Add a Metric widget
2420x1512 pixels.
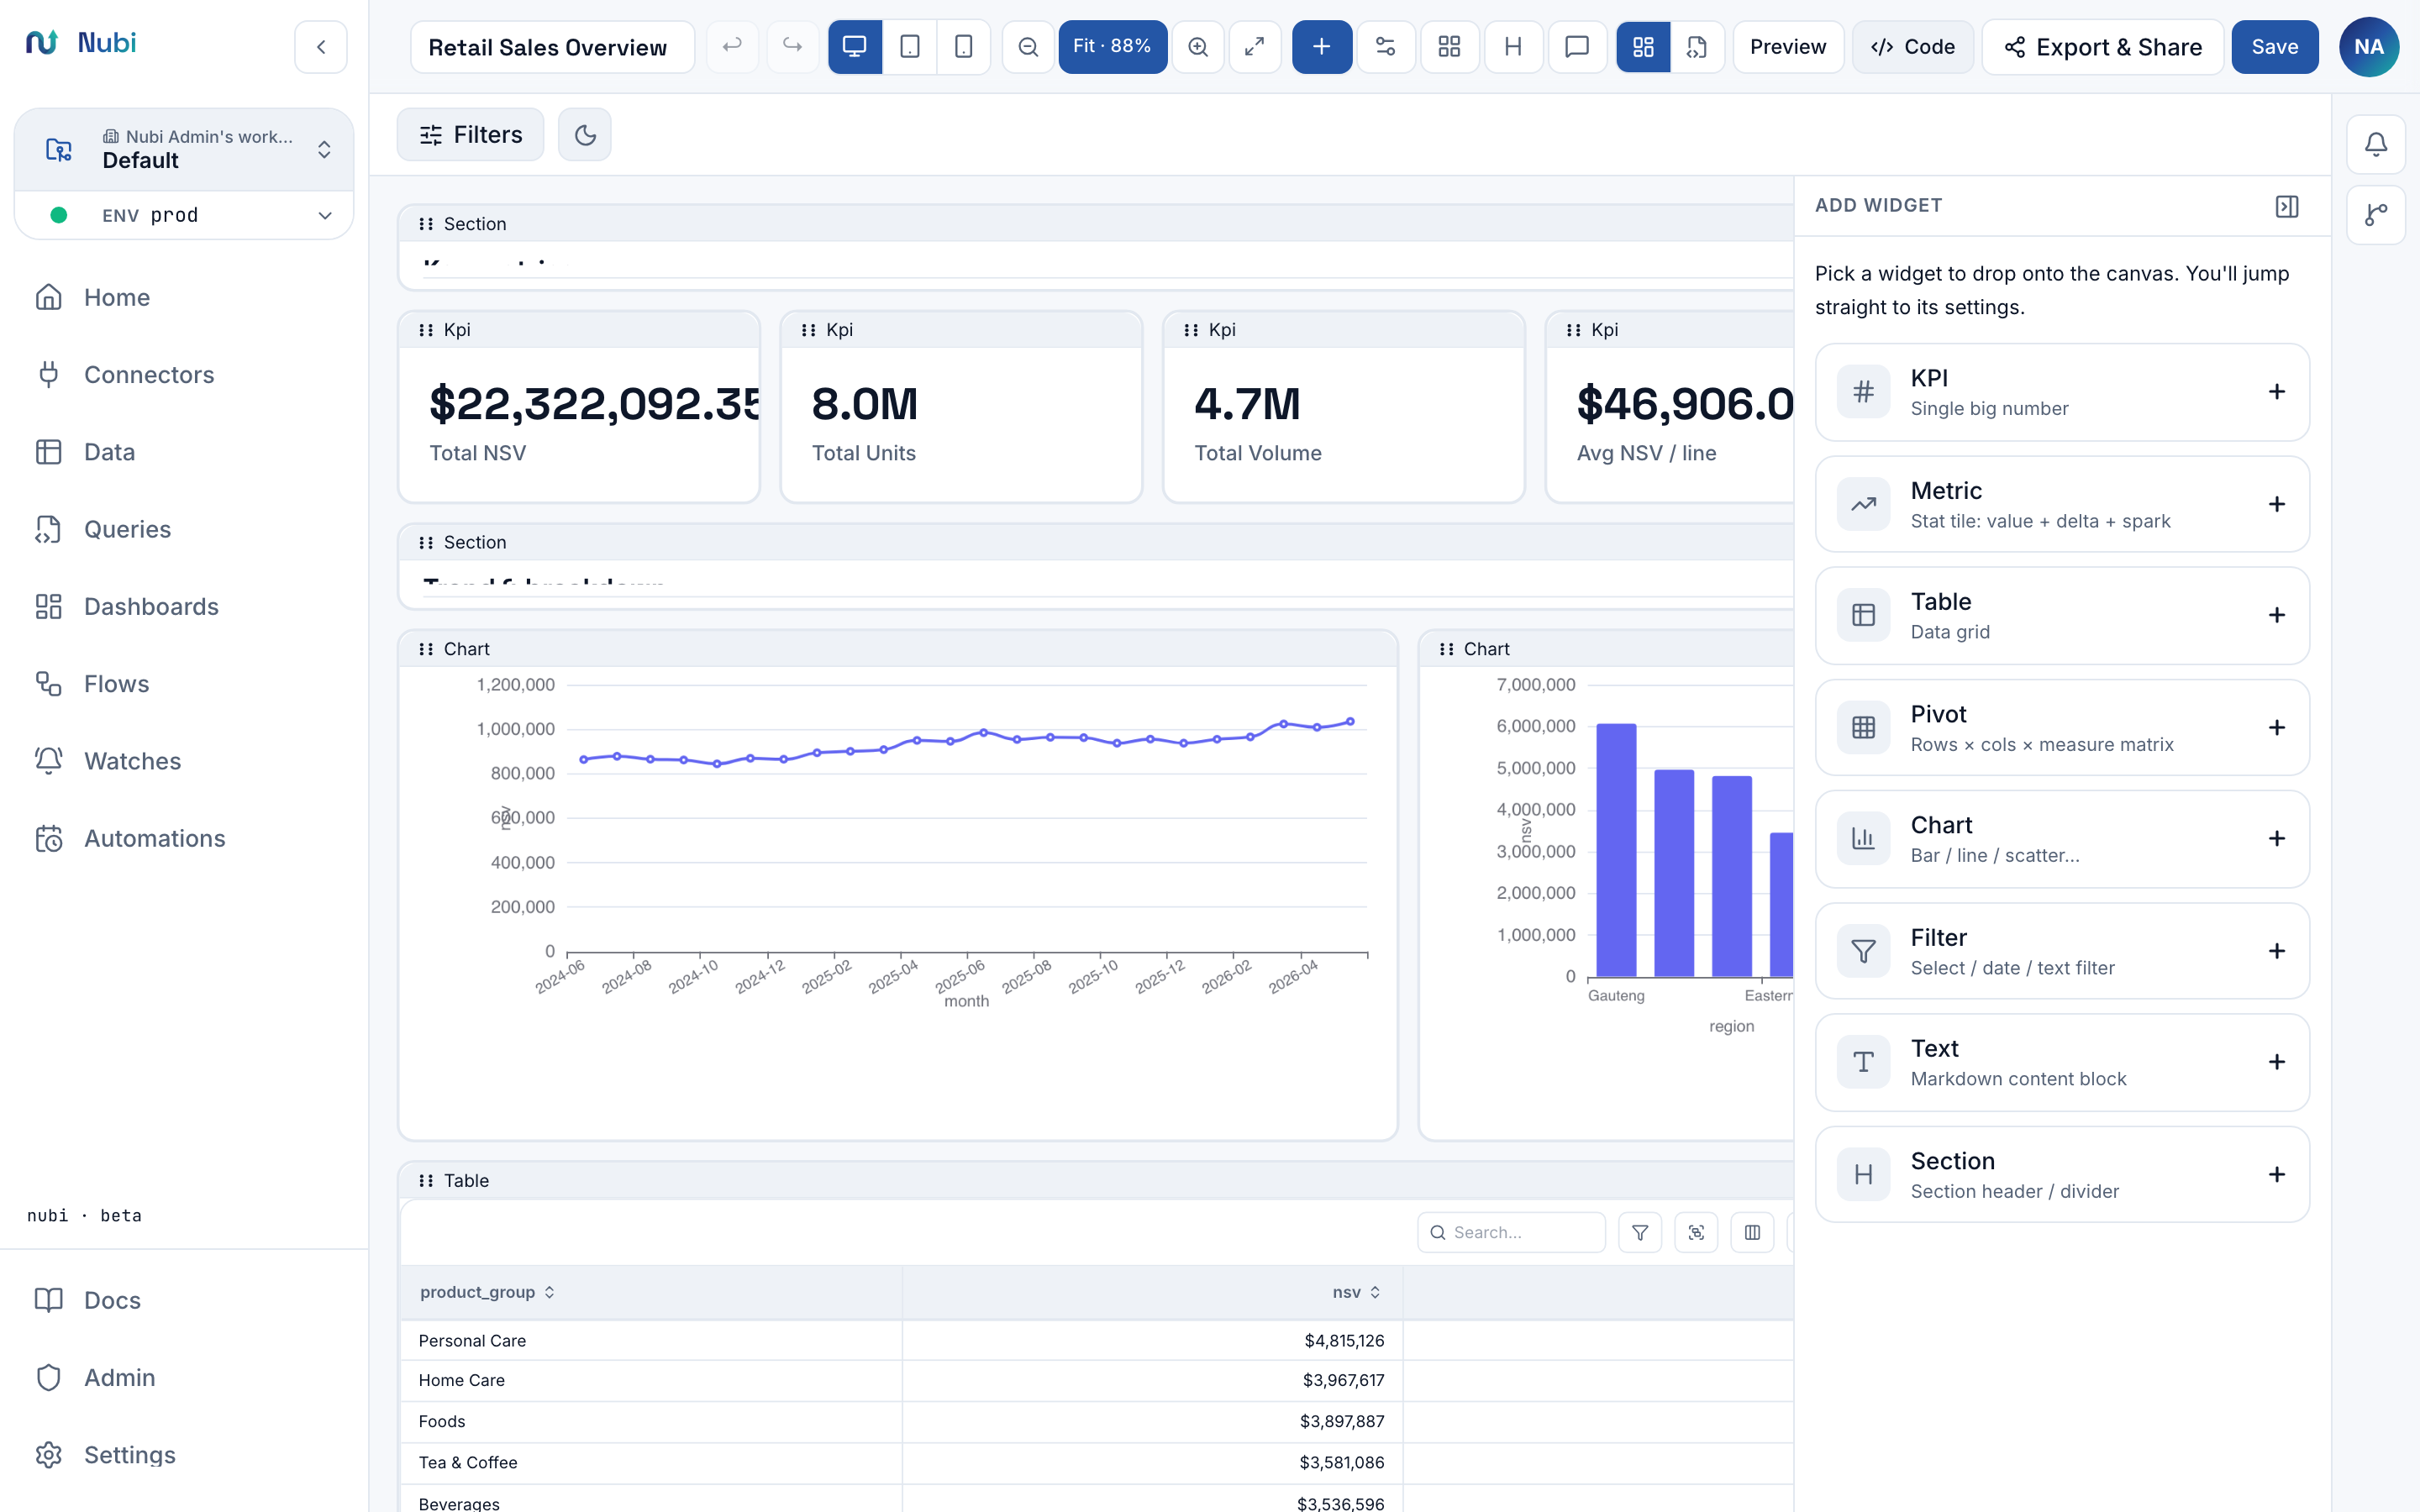click(x=2062, y=504)
